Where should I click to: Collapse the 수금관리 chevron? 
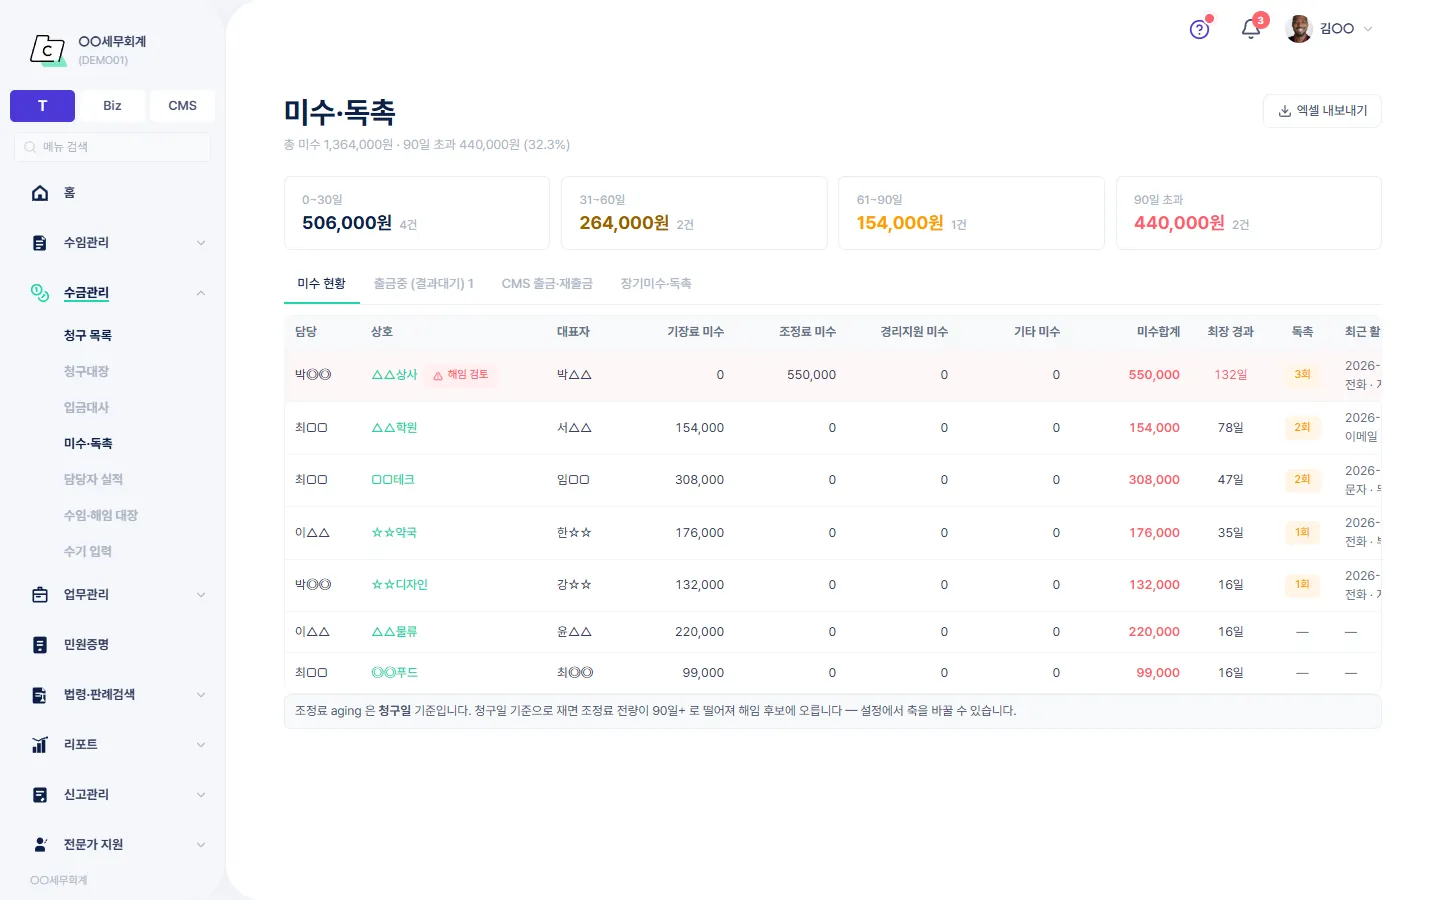(x=201, y=293)
